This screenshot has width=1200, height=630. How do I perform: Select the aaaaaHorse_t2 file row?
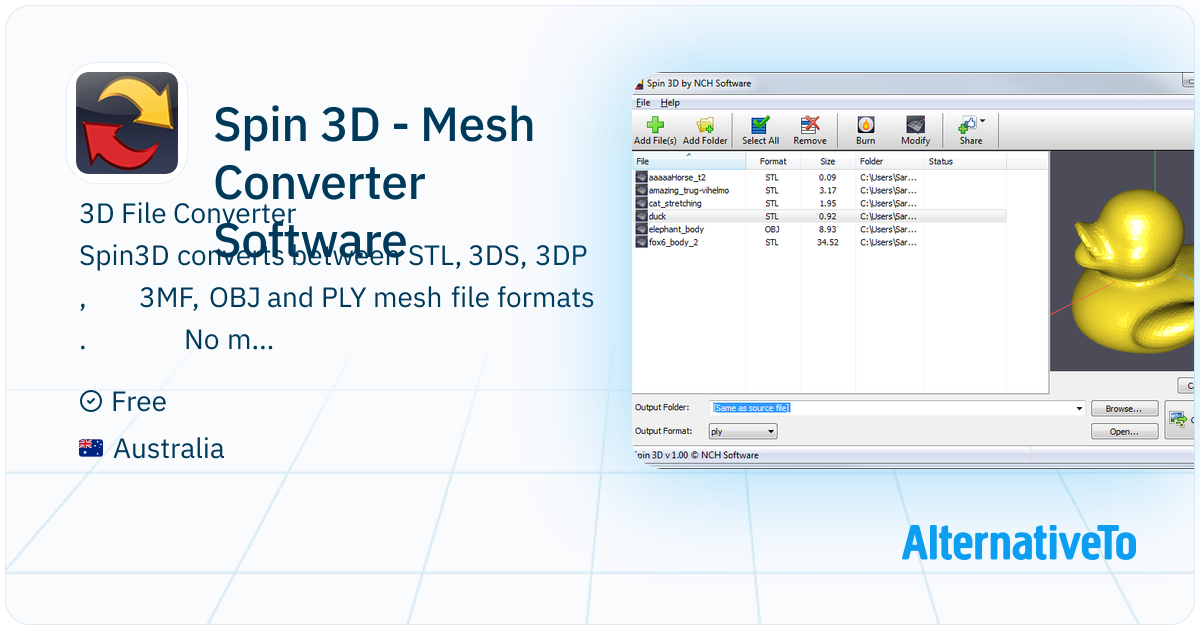(820, 177)
